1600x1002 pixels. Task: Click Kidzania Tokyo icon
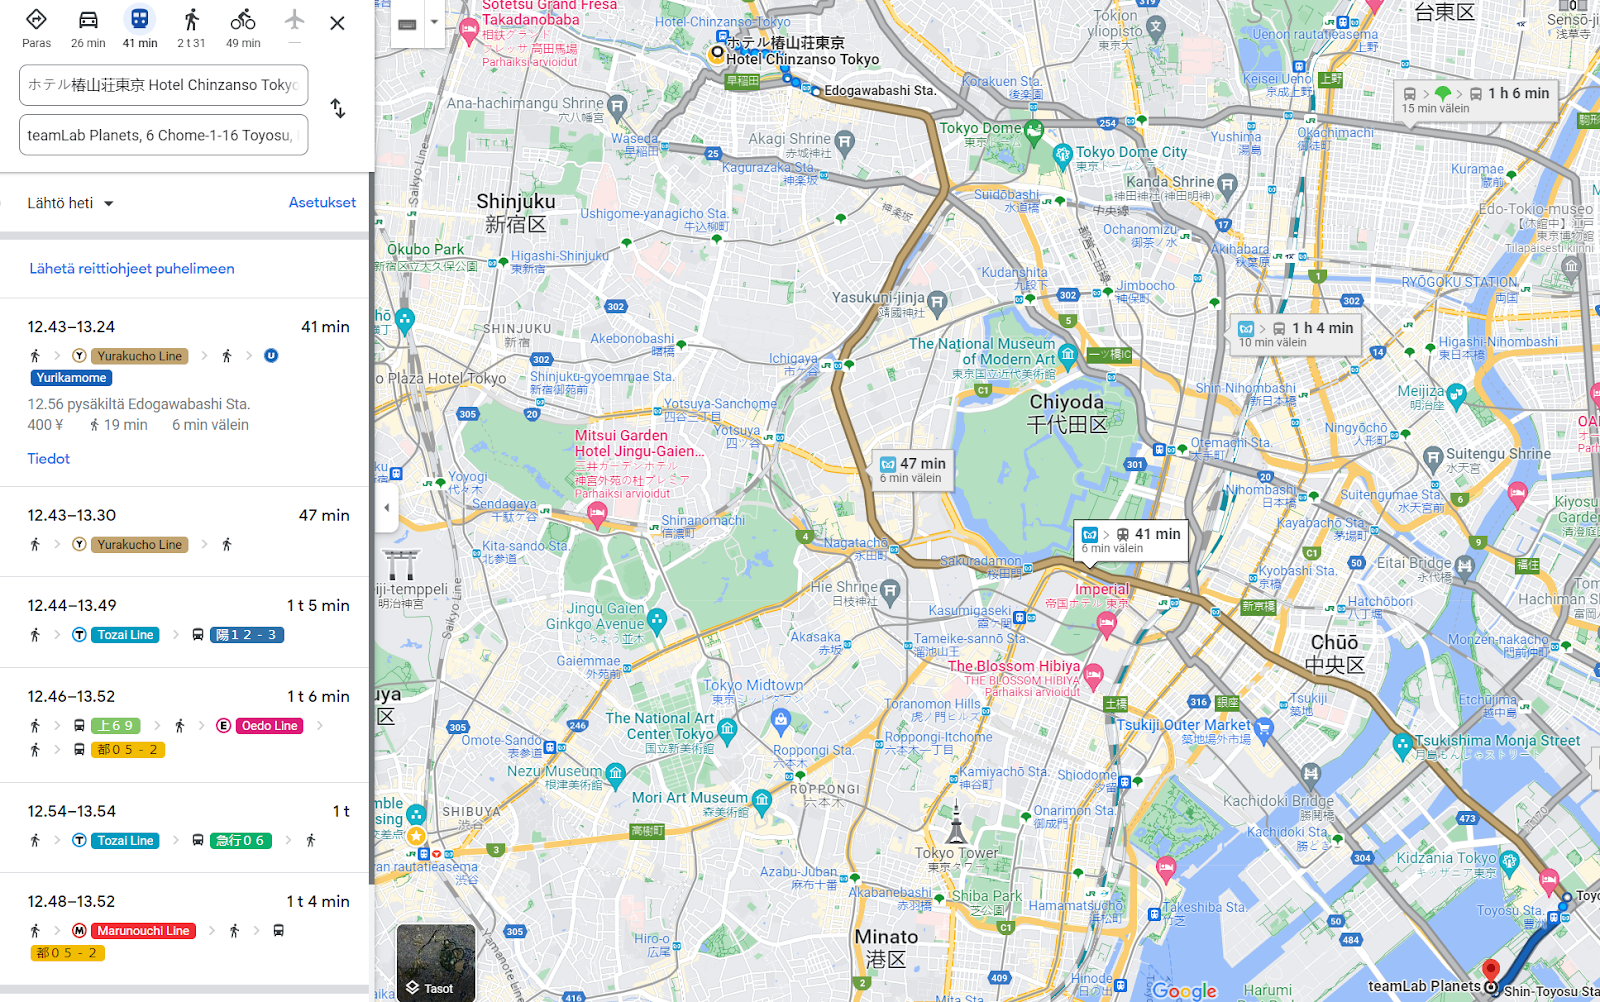(x=1510, y=861)
